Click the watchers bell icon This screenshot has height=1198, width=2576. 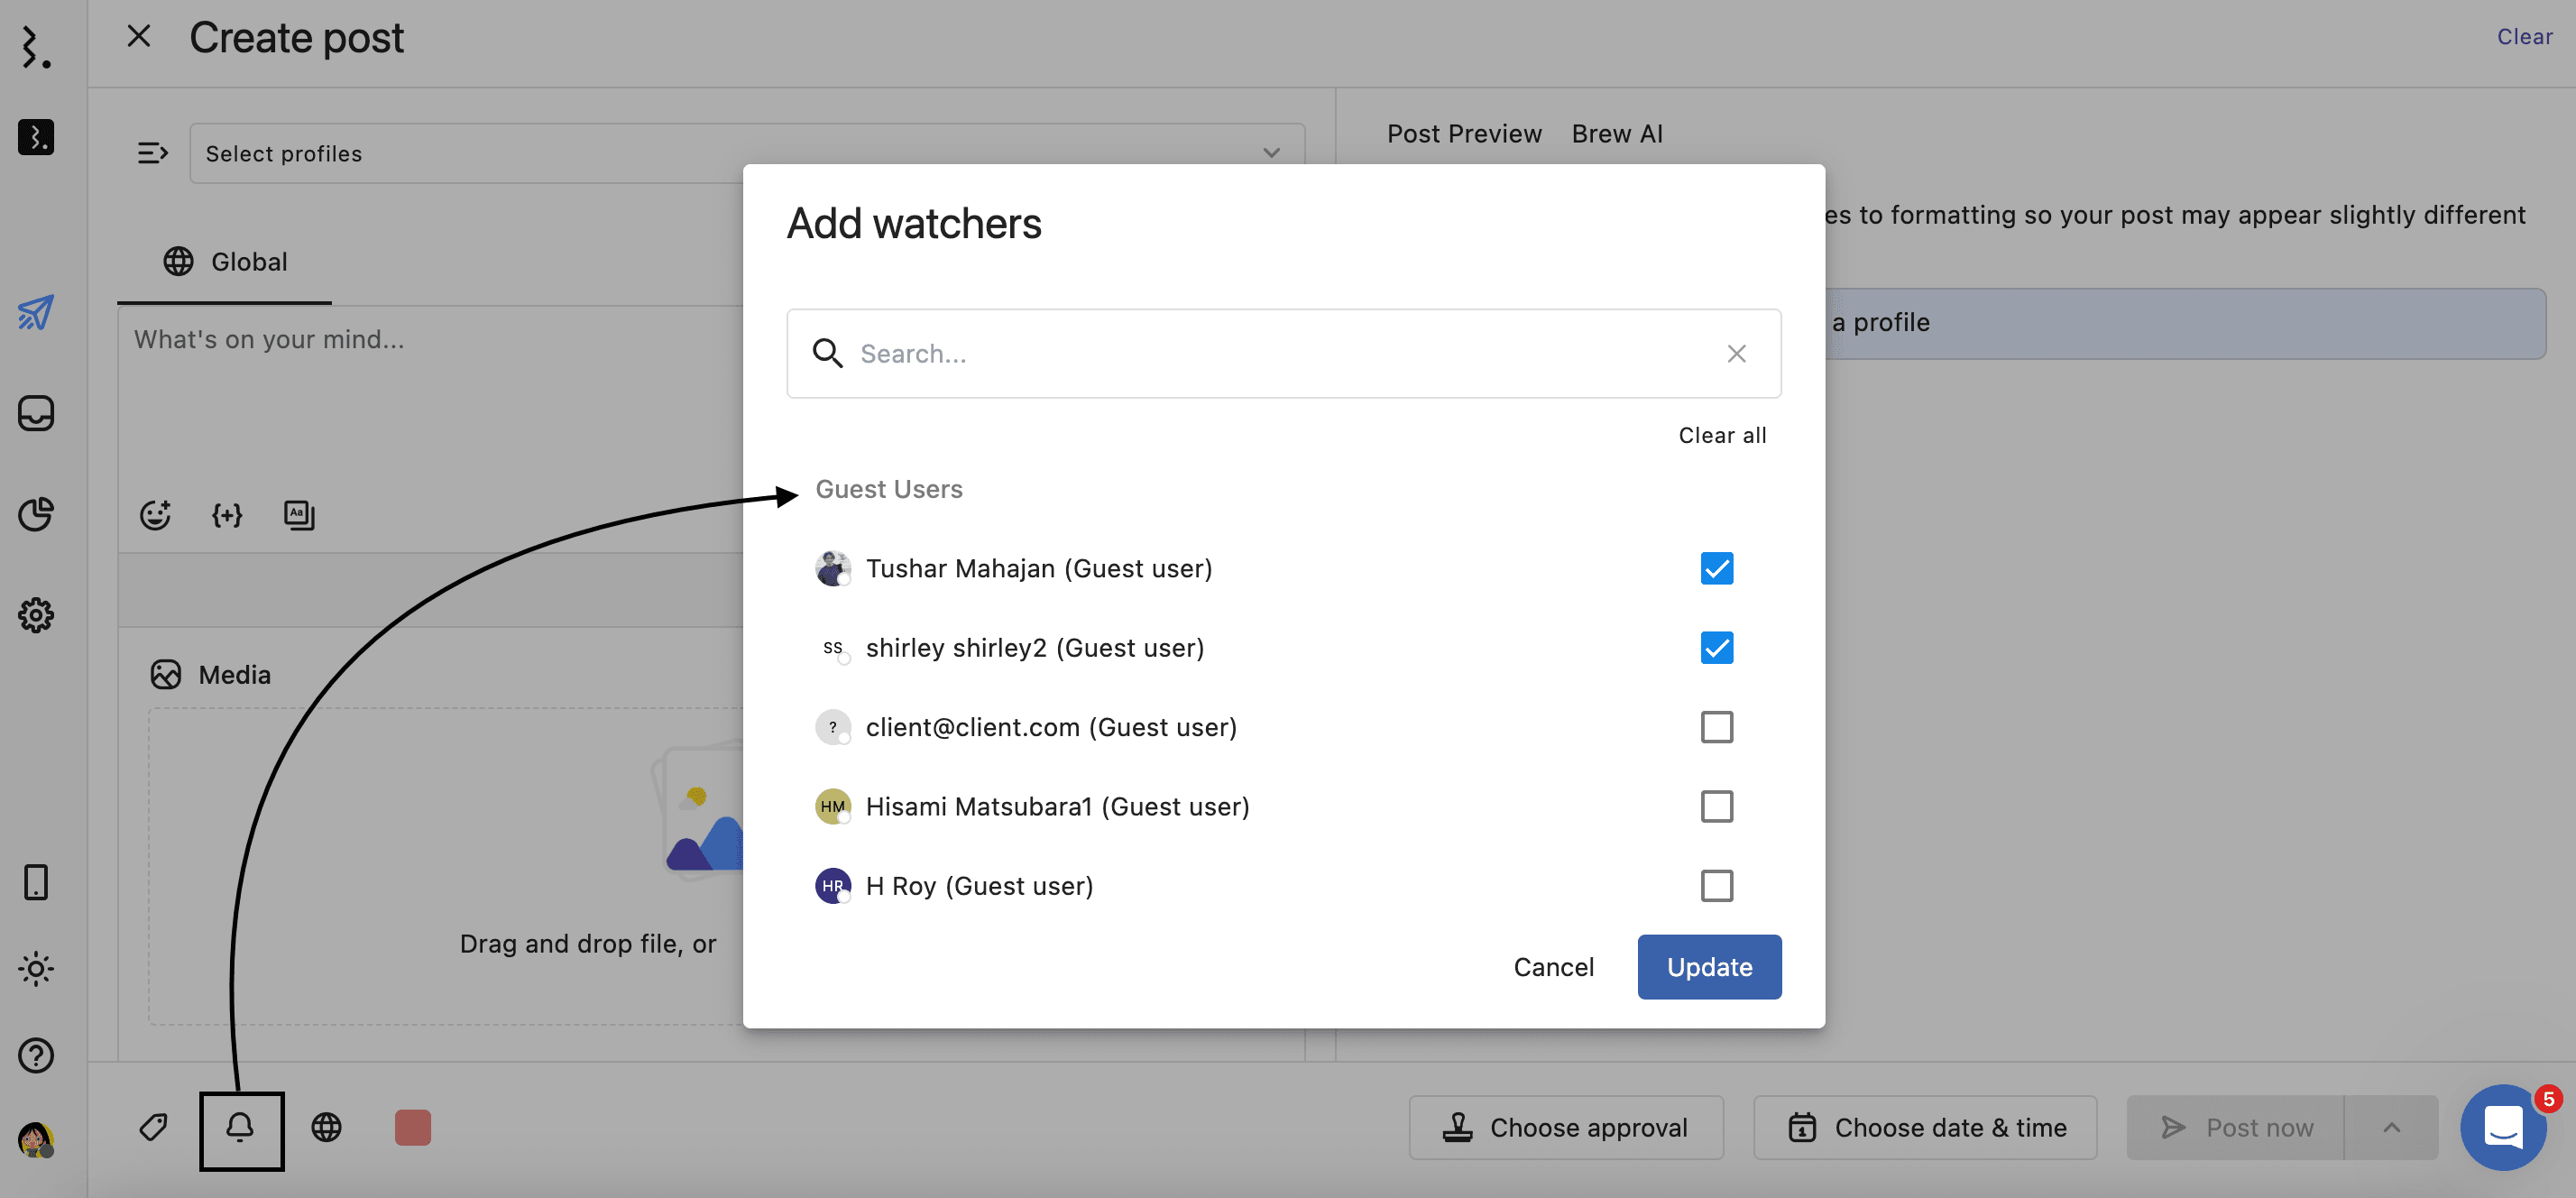[x=240, y=1128]
